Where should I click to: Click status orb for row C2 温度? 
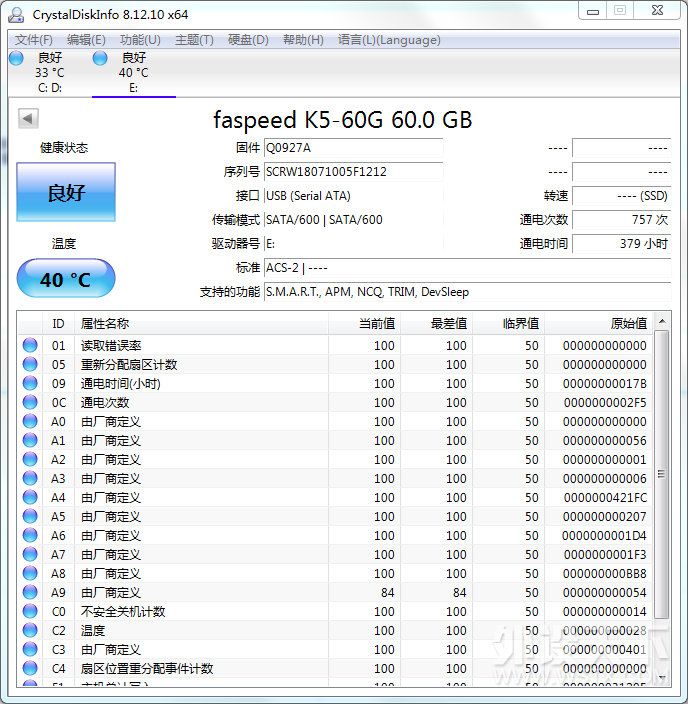click(30, 630)
